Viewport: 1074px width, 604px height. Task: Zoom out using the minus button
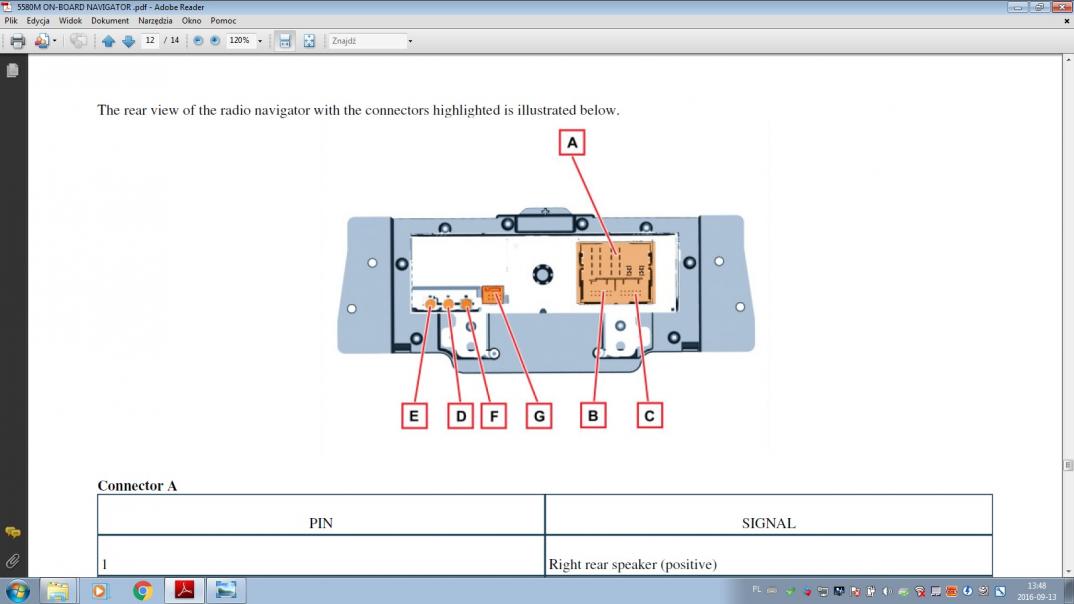click(198, 41)
